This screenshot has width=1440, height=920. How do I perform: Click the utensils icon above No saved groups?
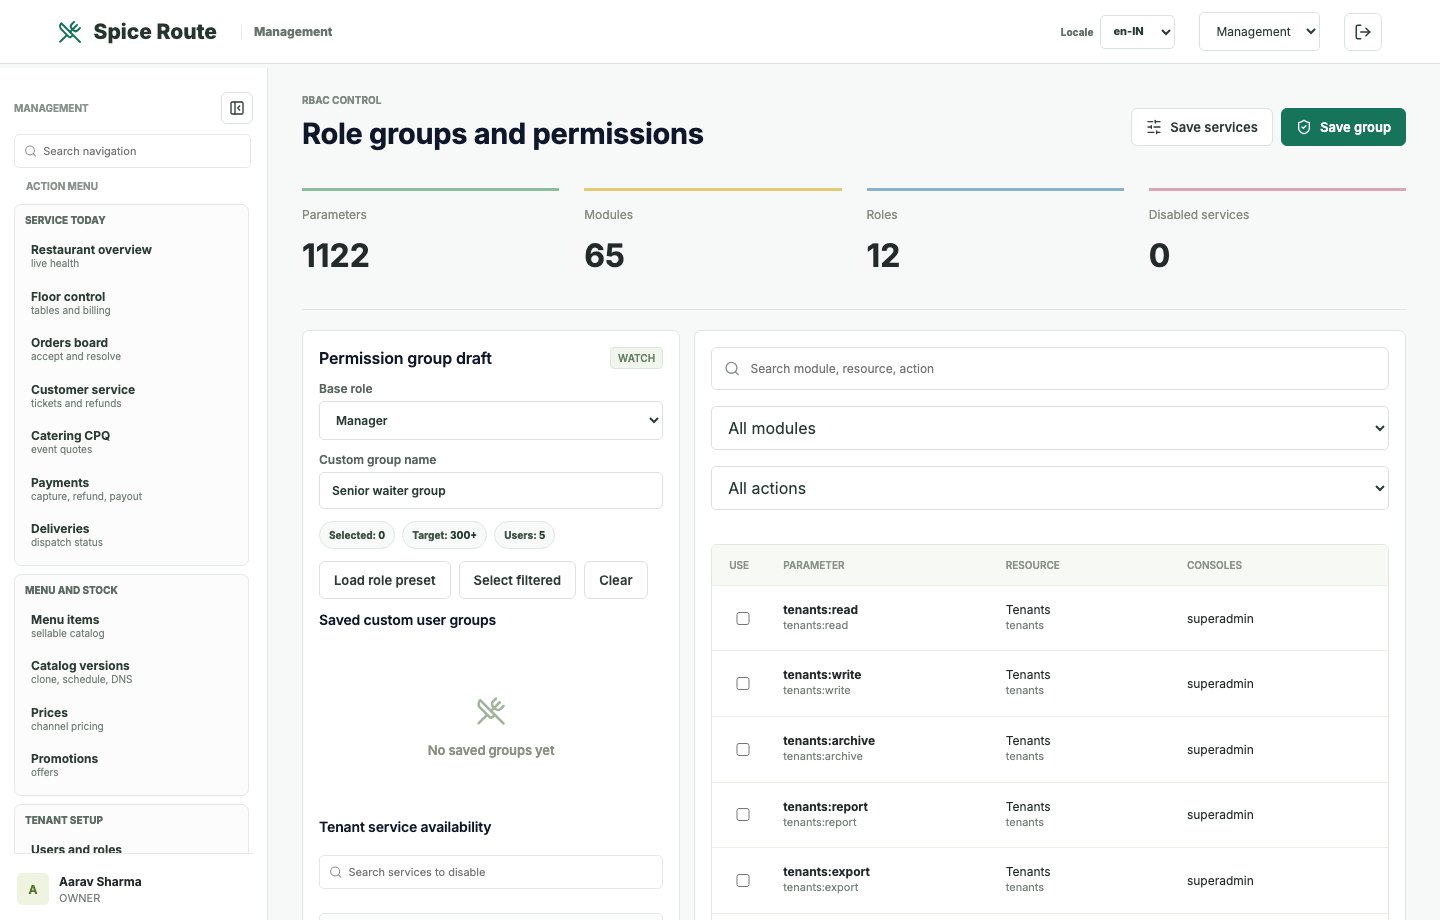click(491, 711)
